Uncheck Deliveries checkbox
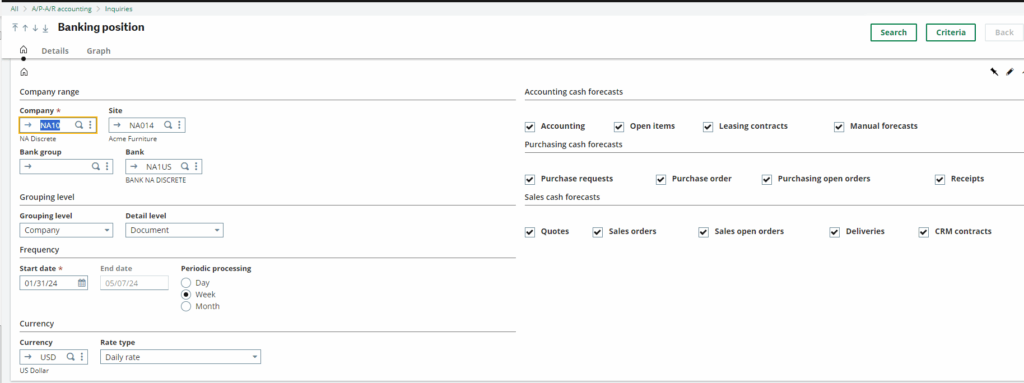Viewport: 1024px width, 383px height. coord(835,232)
